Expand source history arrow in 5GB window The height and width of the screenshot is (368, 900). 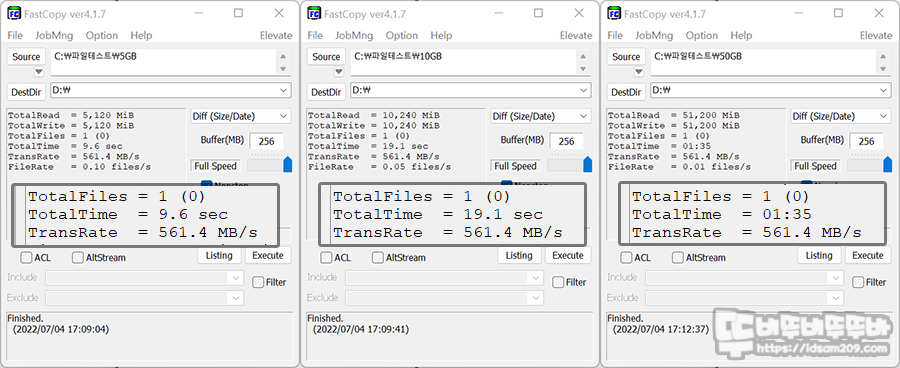pyautogui.click(x=38, y=72)
